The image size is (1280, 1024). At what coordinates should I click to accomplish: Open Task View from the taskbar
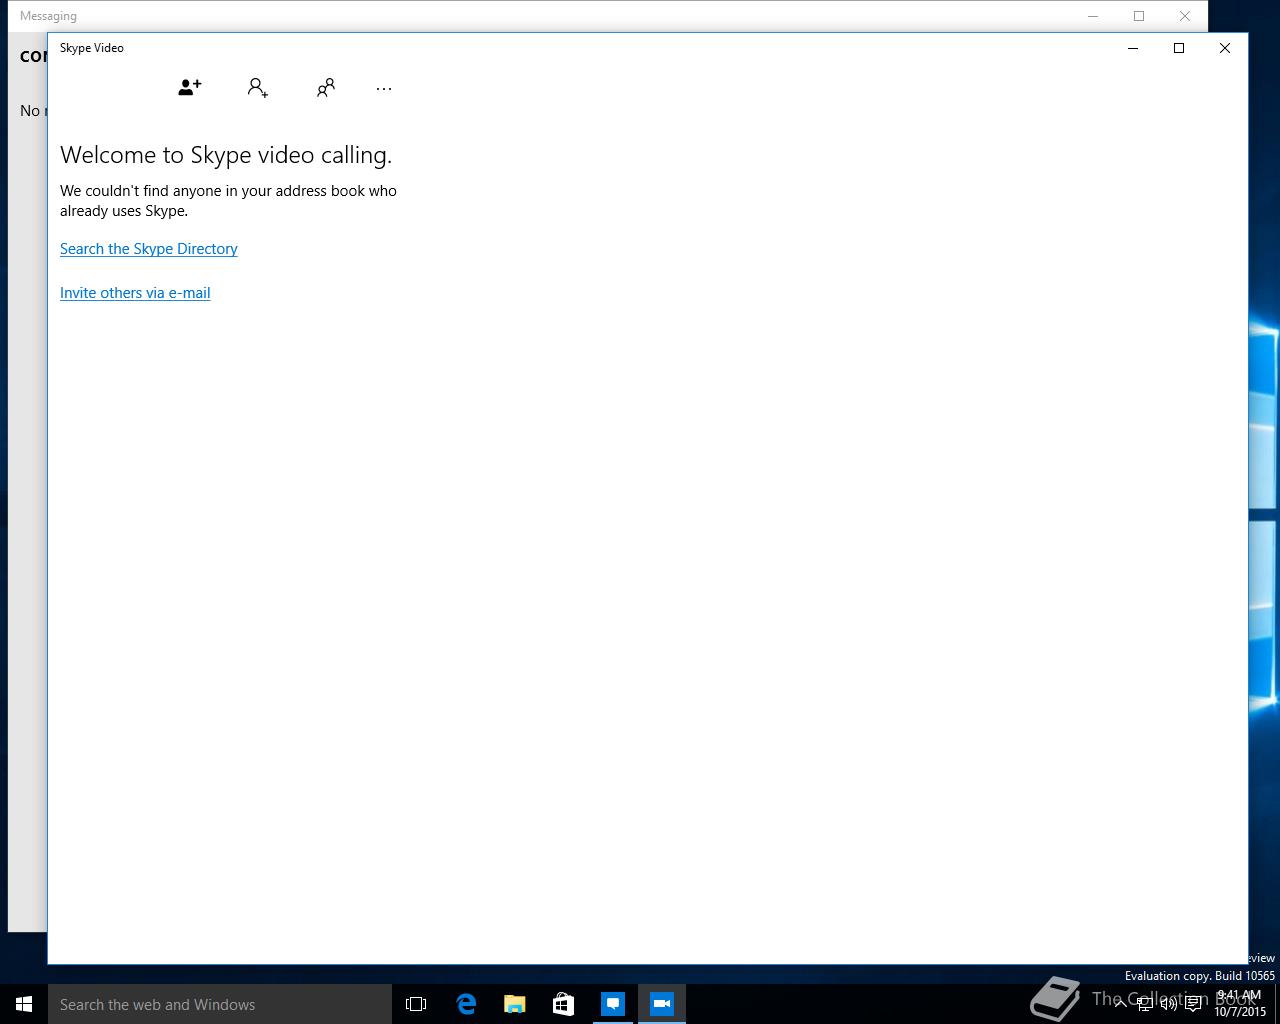(x=416, y=1004)
